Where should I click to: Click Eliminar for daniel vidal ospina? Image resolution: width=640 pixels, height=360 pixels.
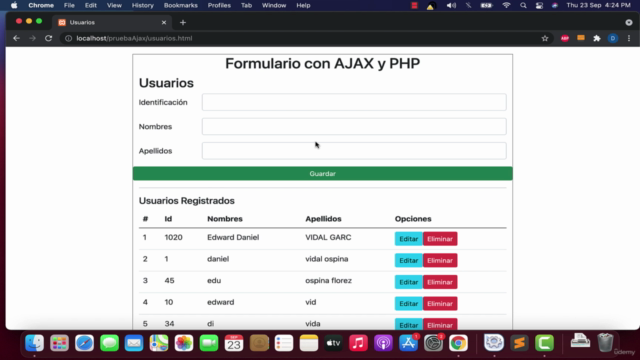pyautogui.click(x=440, y=260)
